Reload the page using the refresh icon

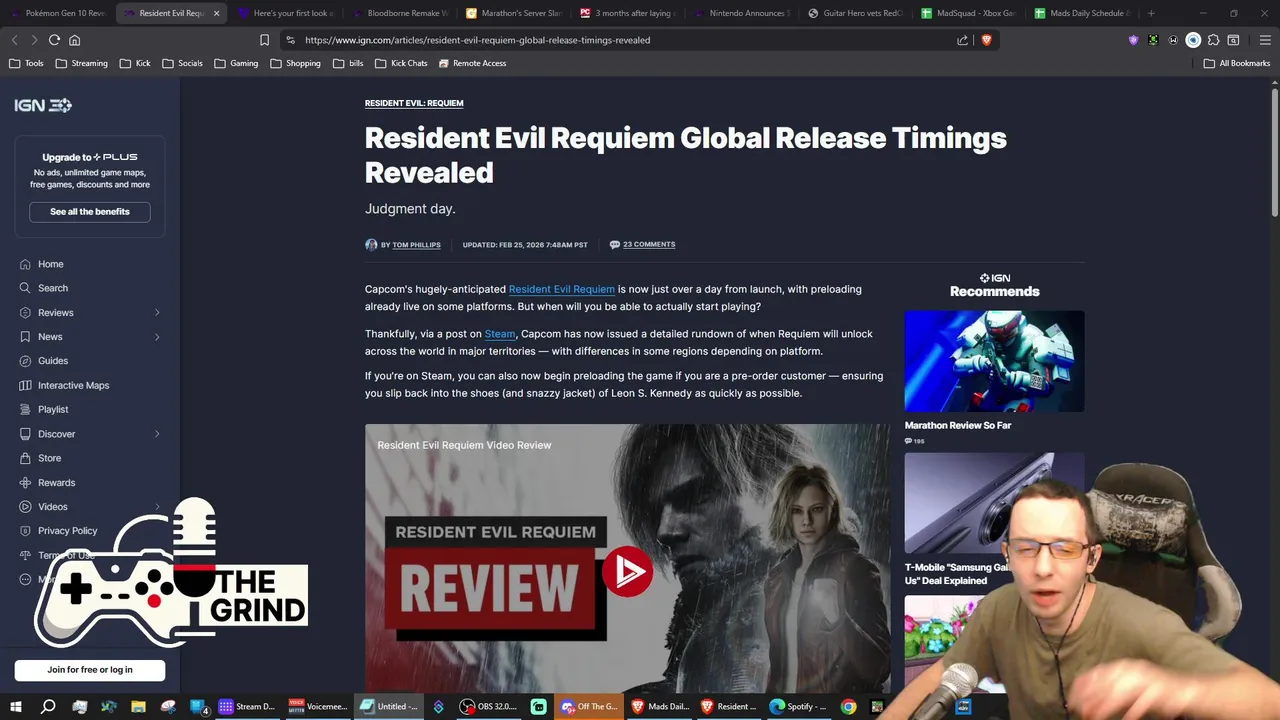coord(54,40)
